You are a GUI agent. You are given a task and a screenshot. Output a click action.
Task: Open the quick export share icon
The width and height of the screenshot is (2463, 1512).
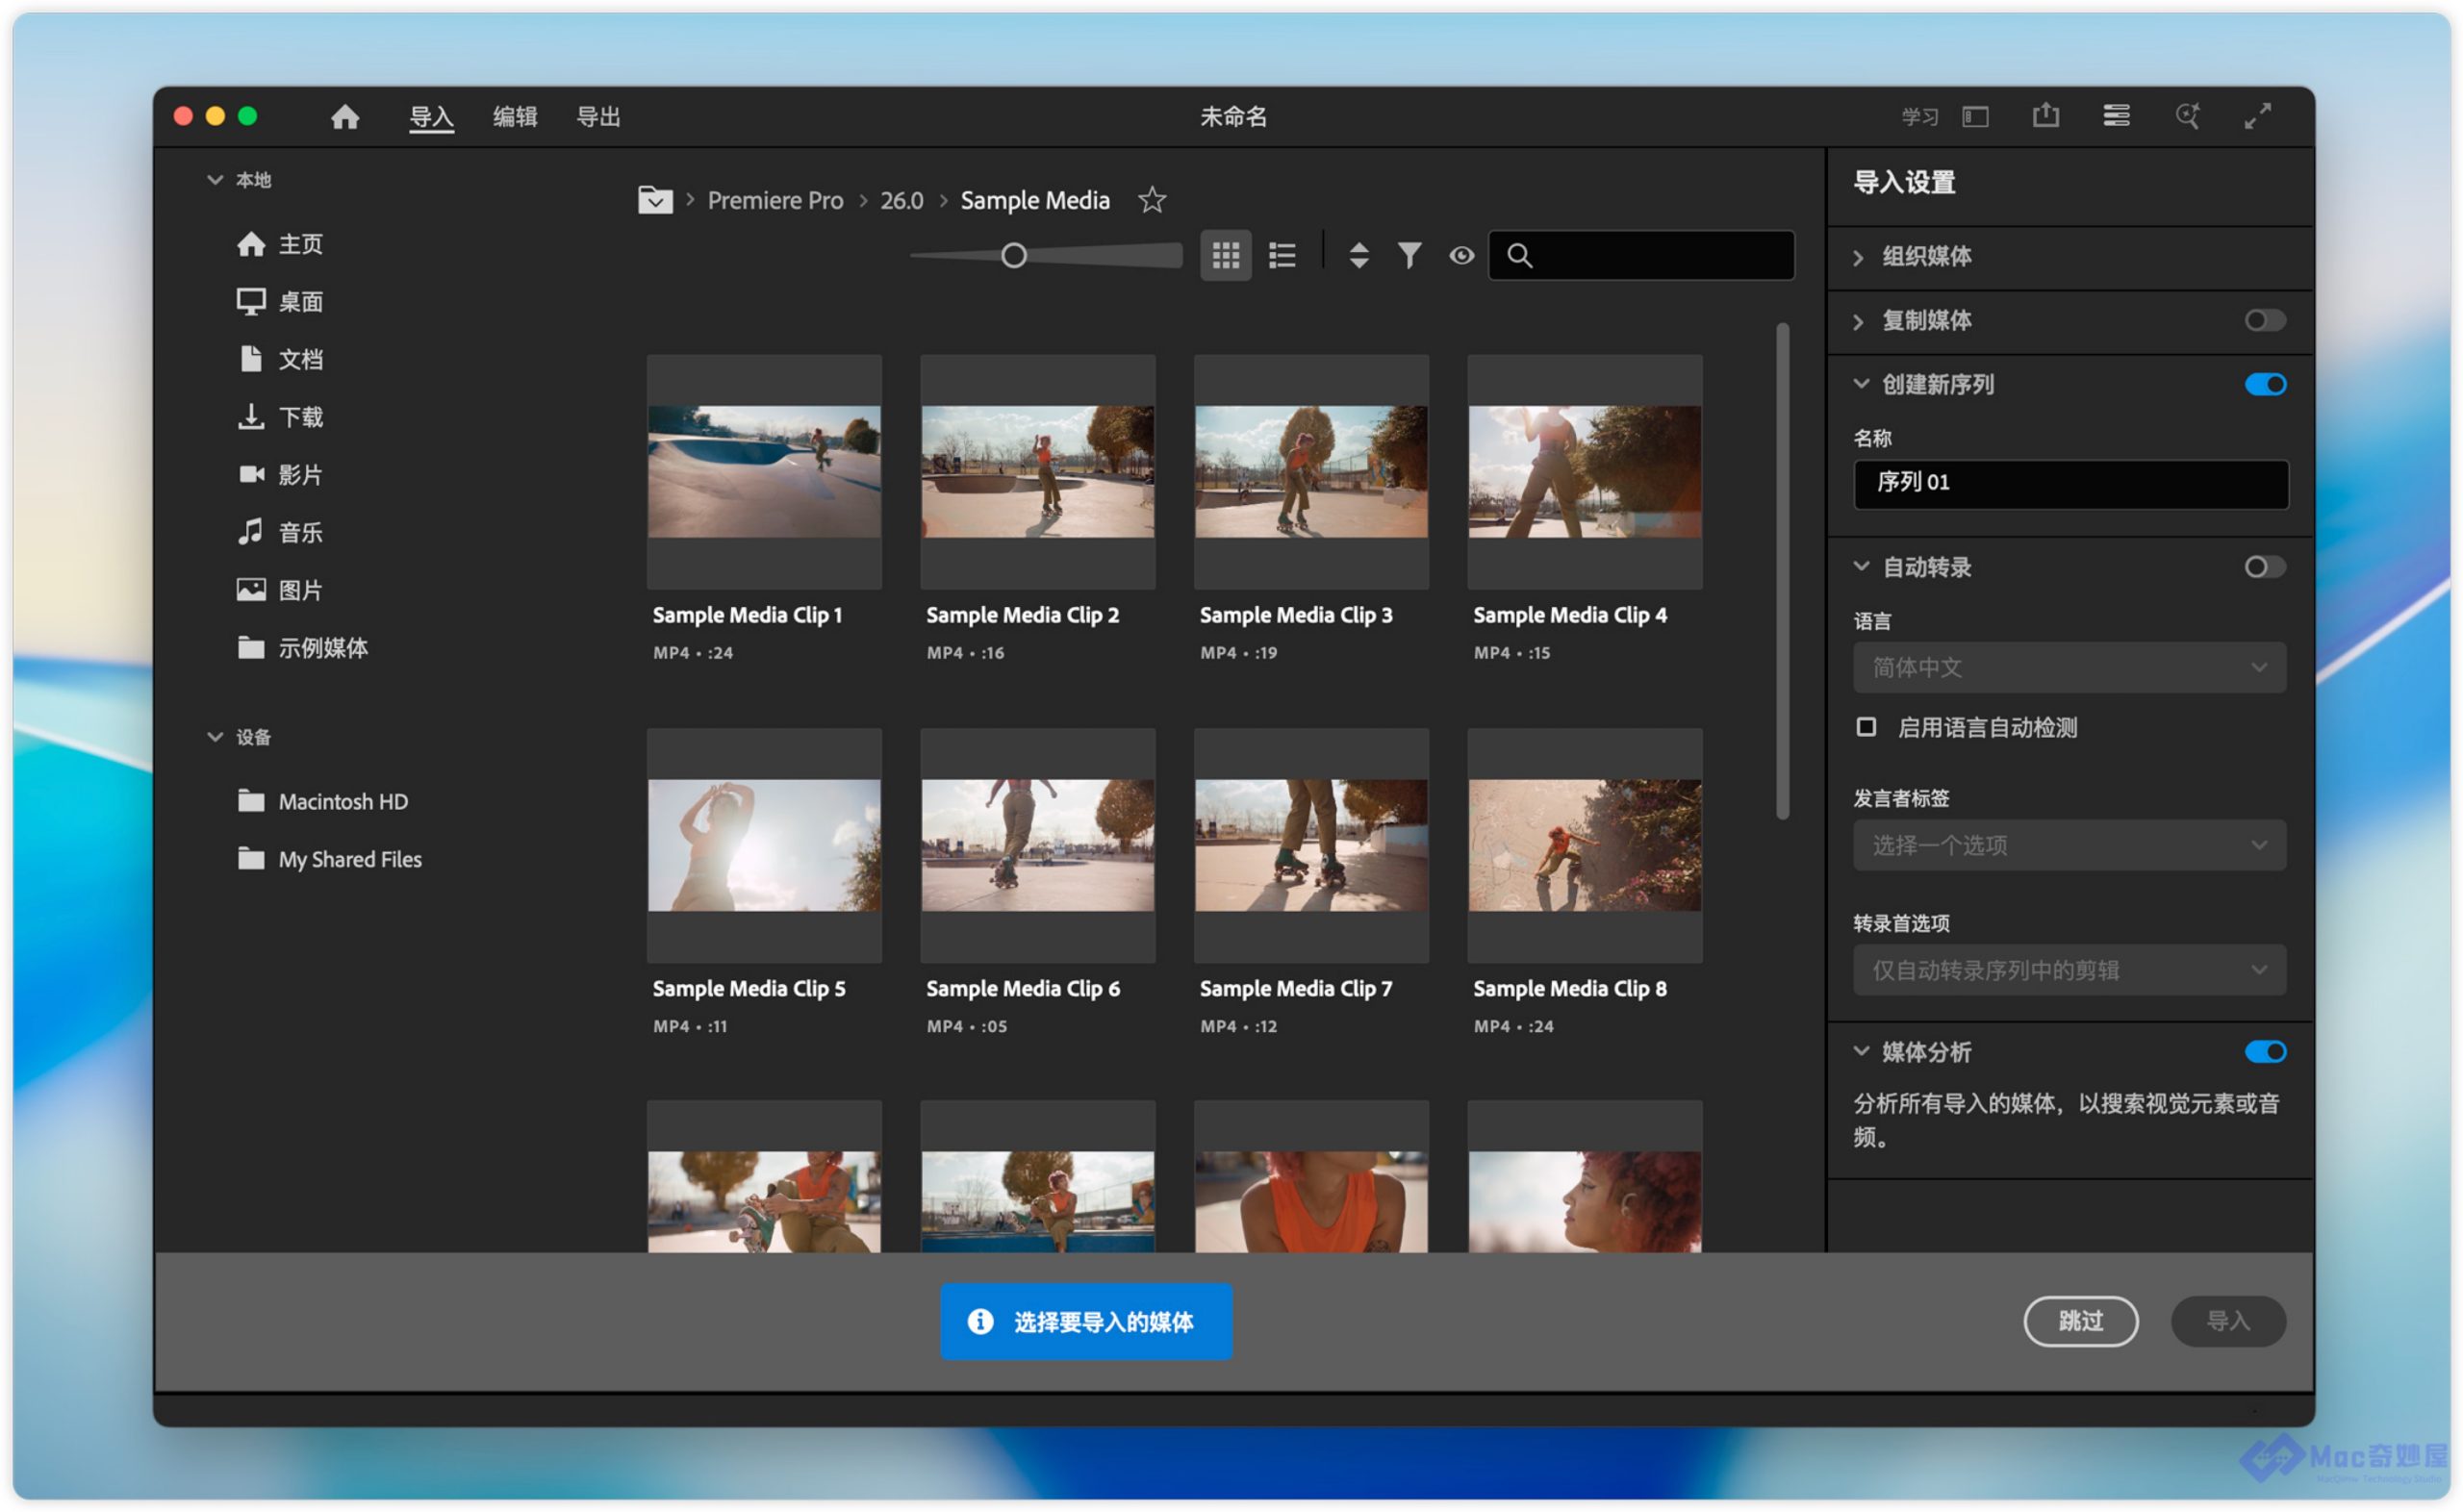(x=2045, y=116)
